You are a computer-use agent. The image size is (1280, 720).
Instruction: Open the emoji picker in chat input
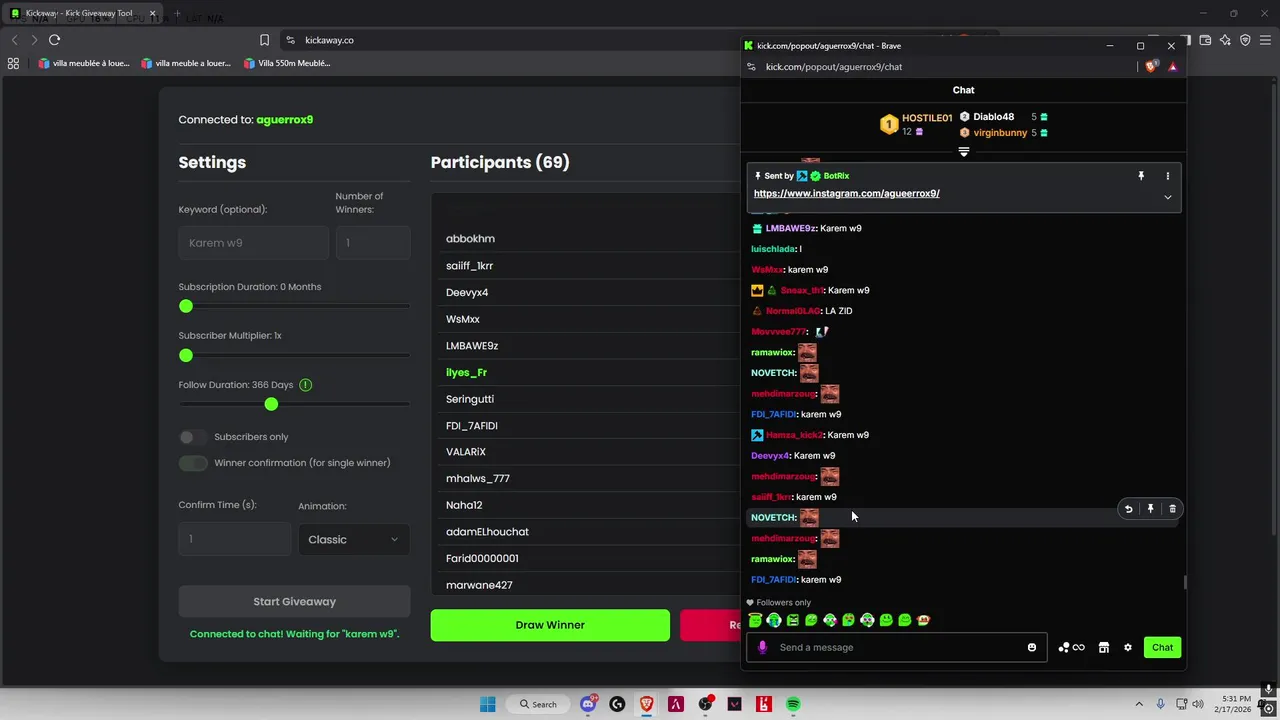(x=1032, y=647)
